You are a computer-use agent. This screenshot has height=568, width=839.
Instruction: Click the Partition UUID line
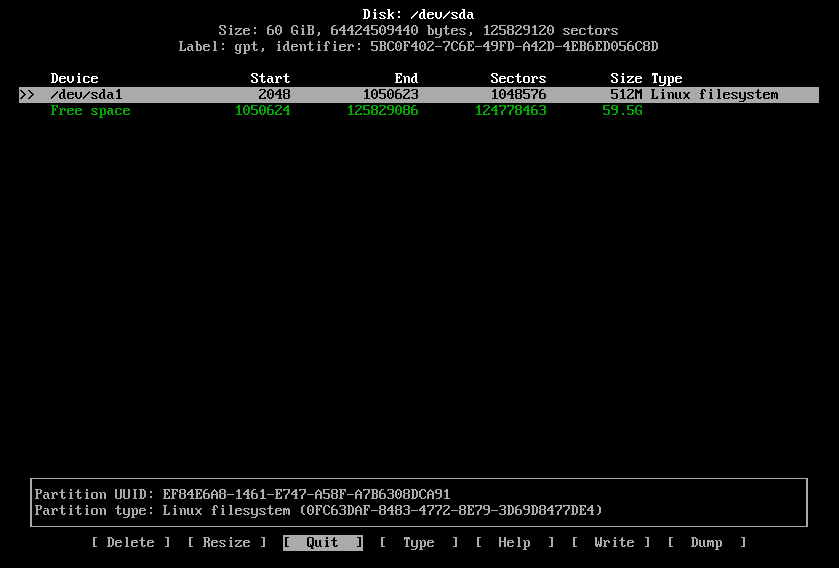[242, 494]
